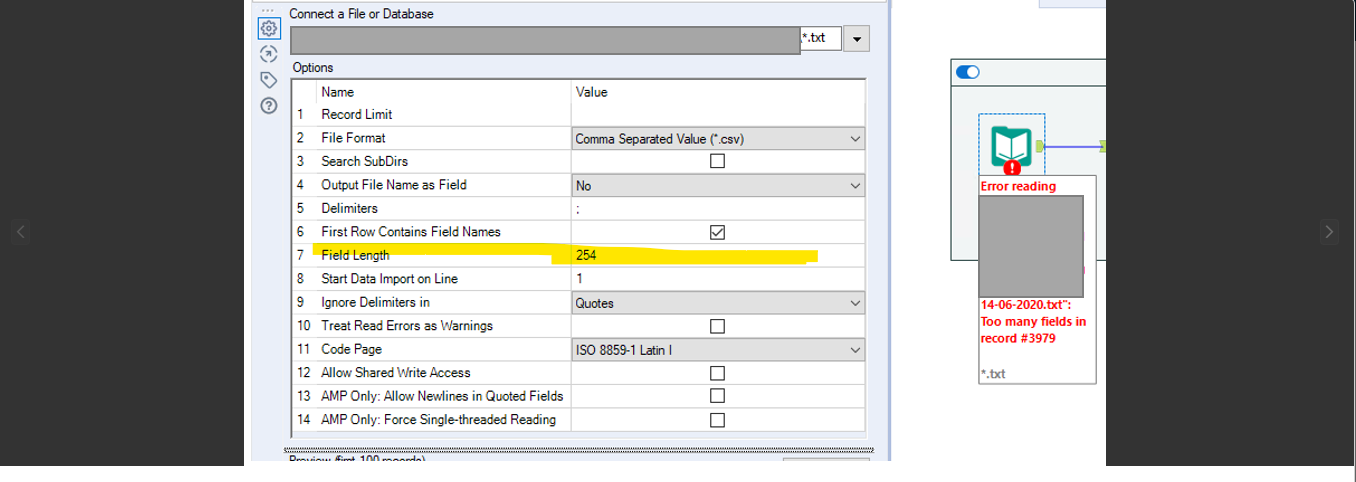Select the Input Data tool on canvas
Screen dimensions: 1356x482
coord(1011,146)
